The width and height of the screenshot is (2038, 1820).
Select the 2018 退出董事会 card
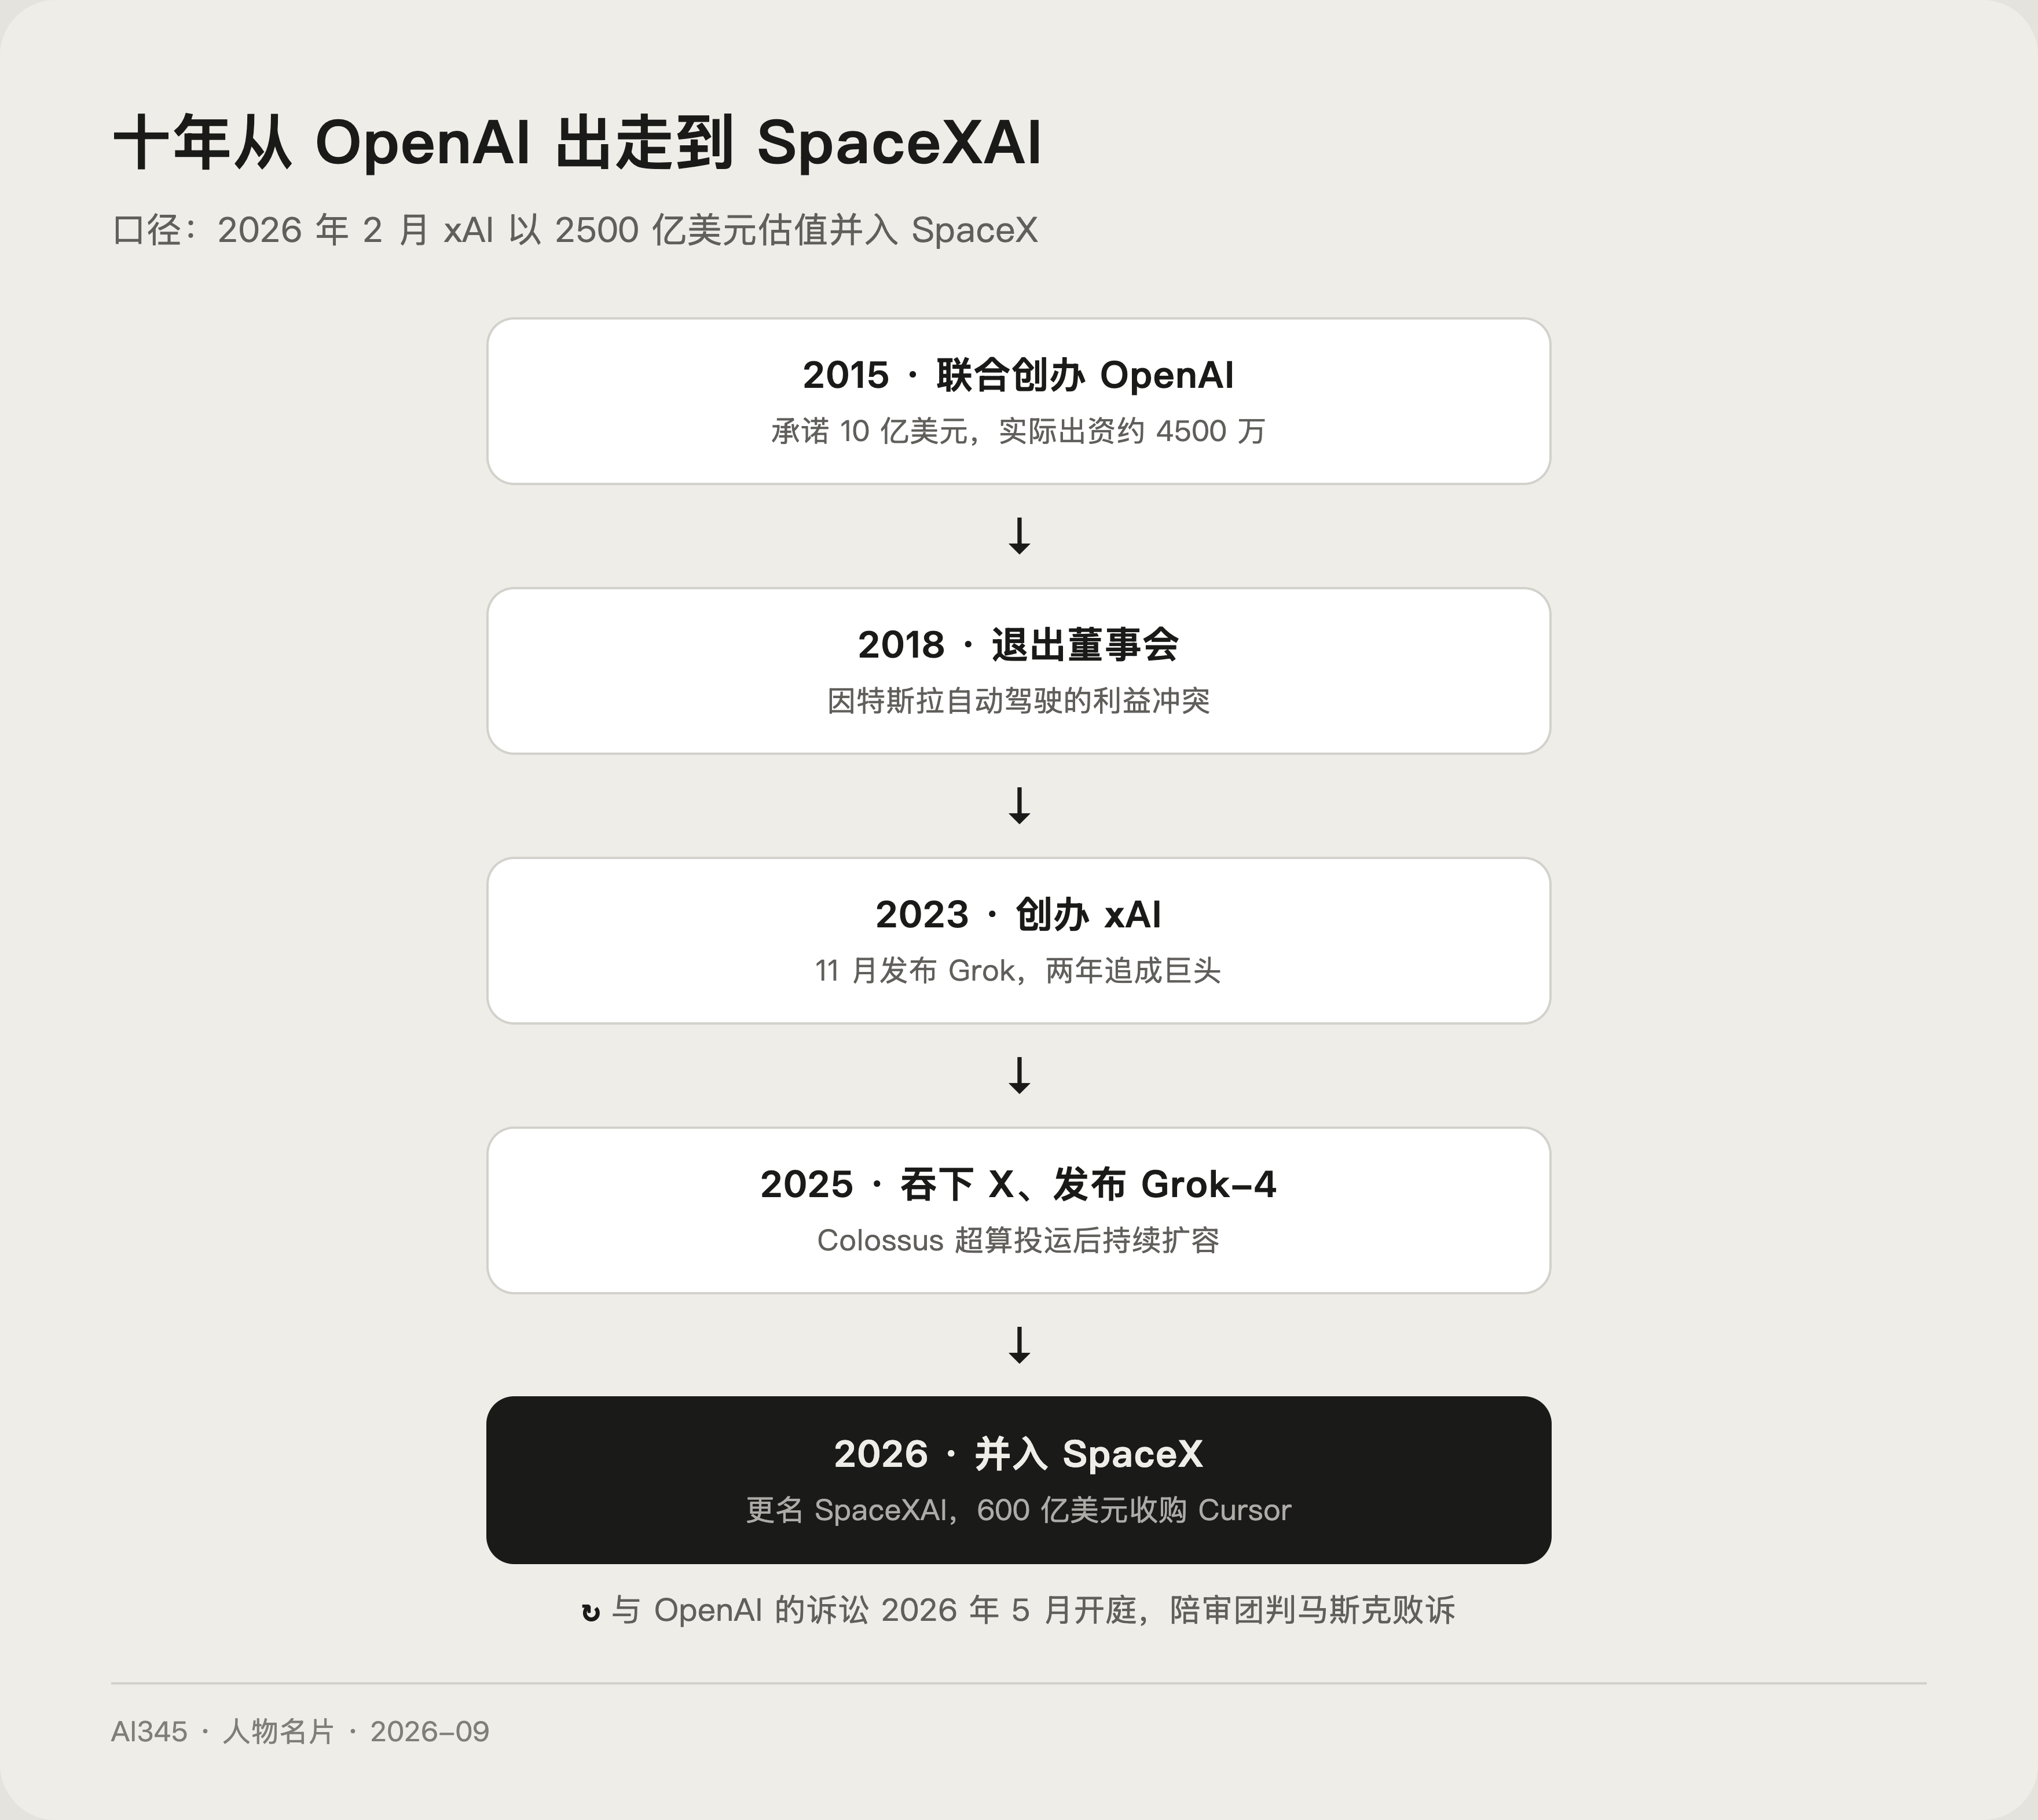(1019, 671)
